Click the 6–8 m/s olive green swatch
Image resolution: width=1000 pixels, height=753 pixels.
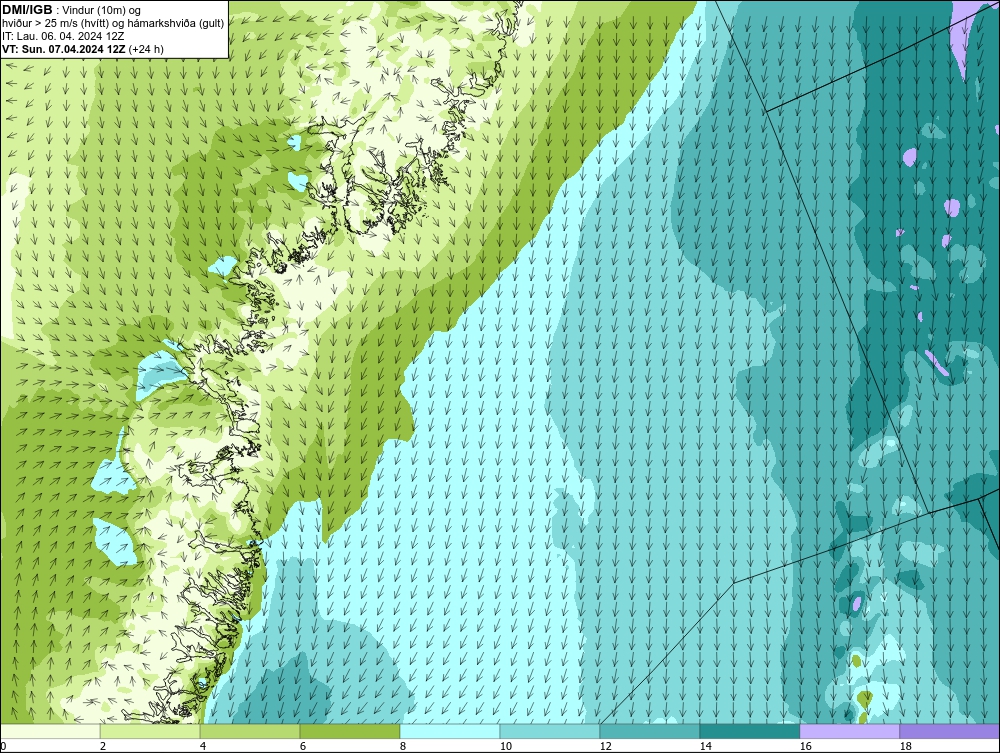(350, 731)
